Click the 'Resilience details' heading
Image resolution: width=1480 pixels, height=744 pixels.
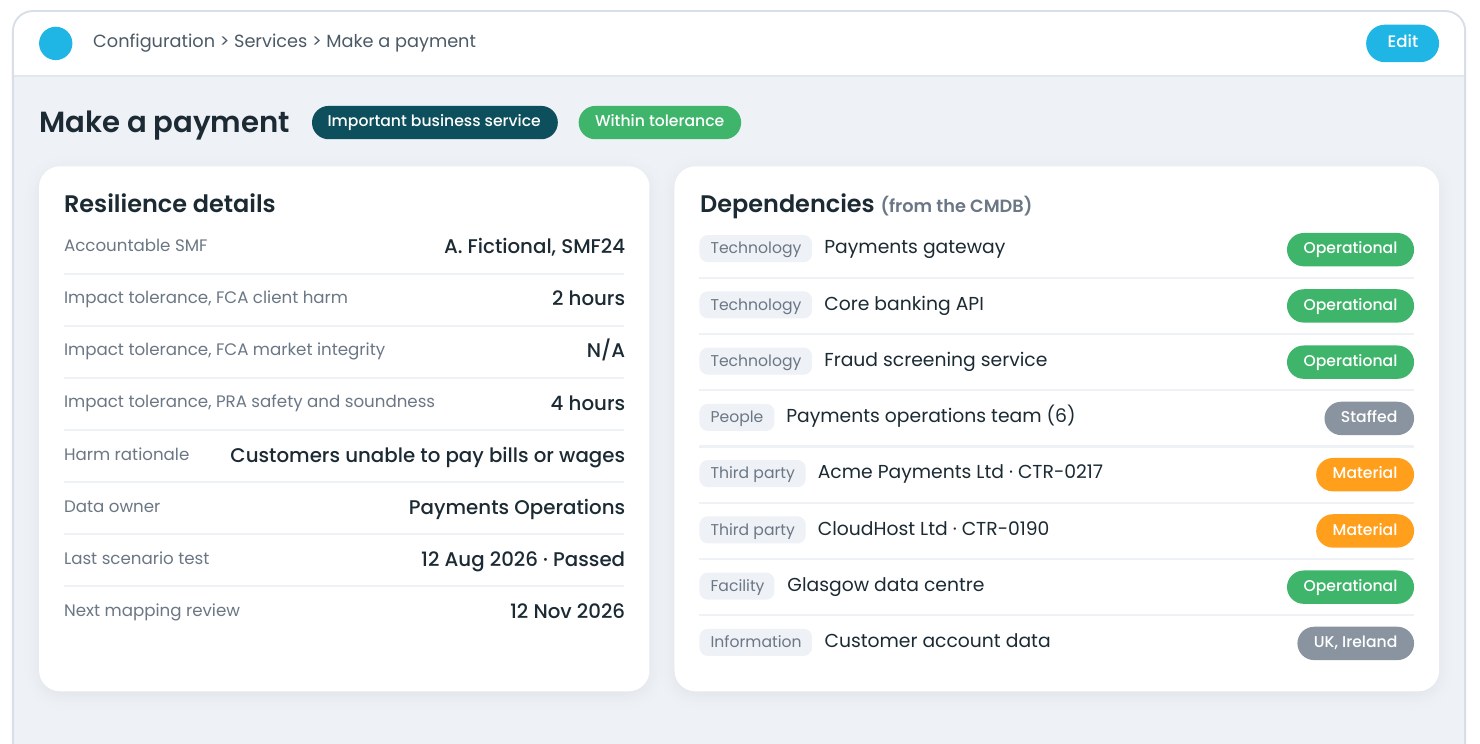(169, 204)
